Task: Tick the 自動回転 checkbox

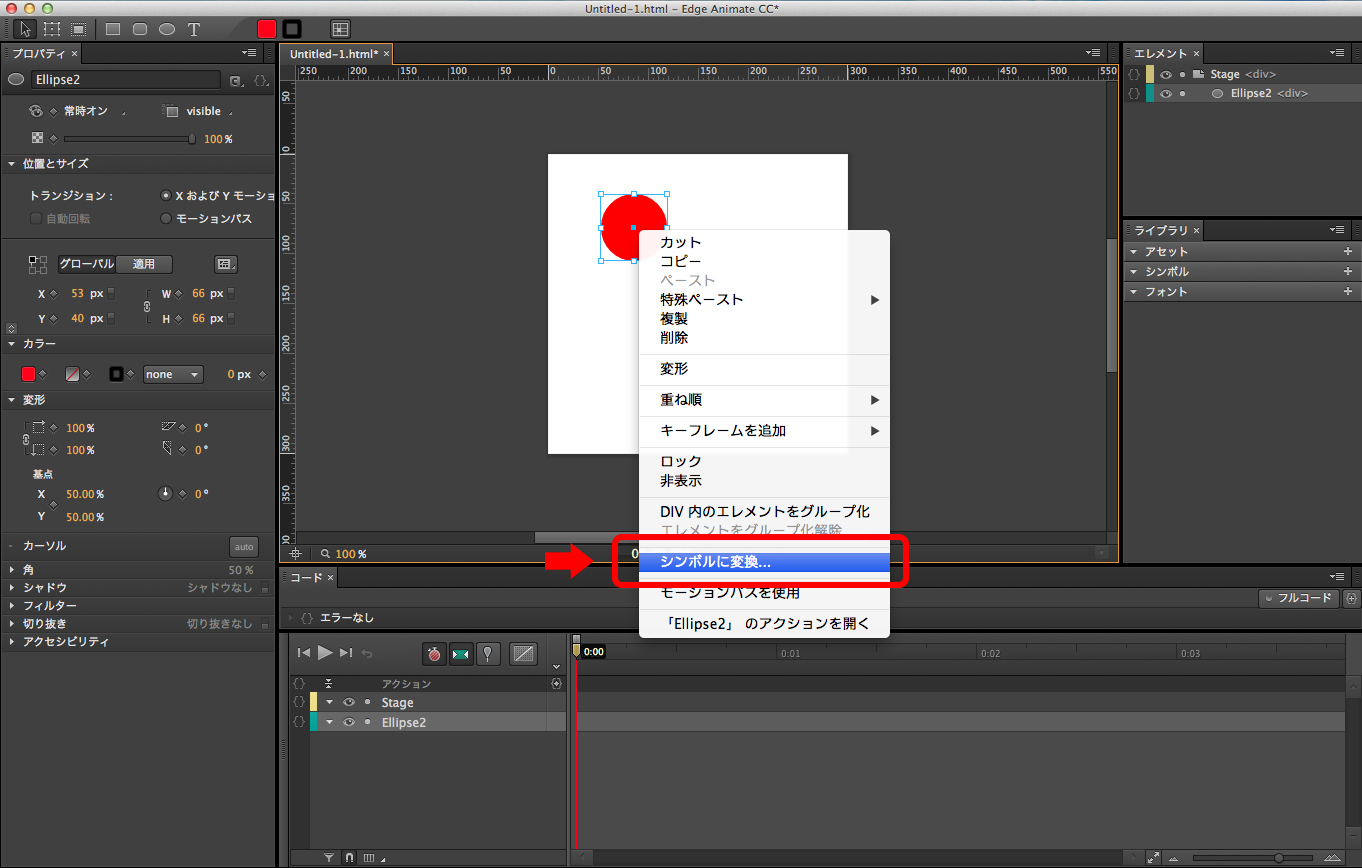Action: coord(36,218)
